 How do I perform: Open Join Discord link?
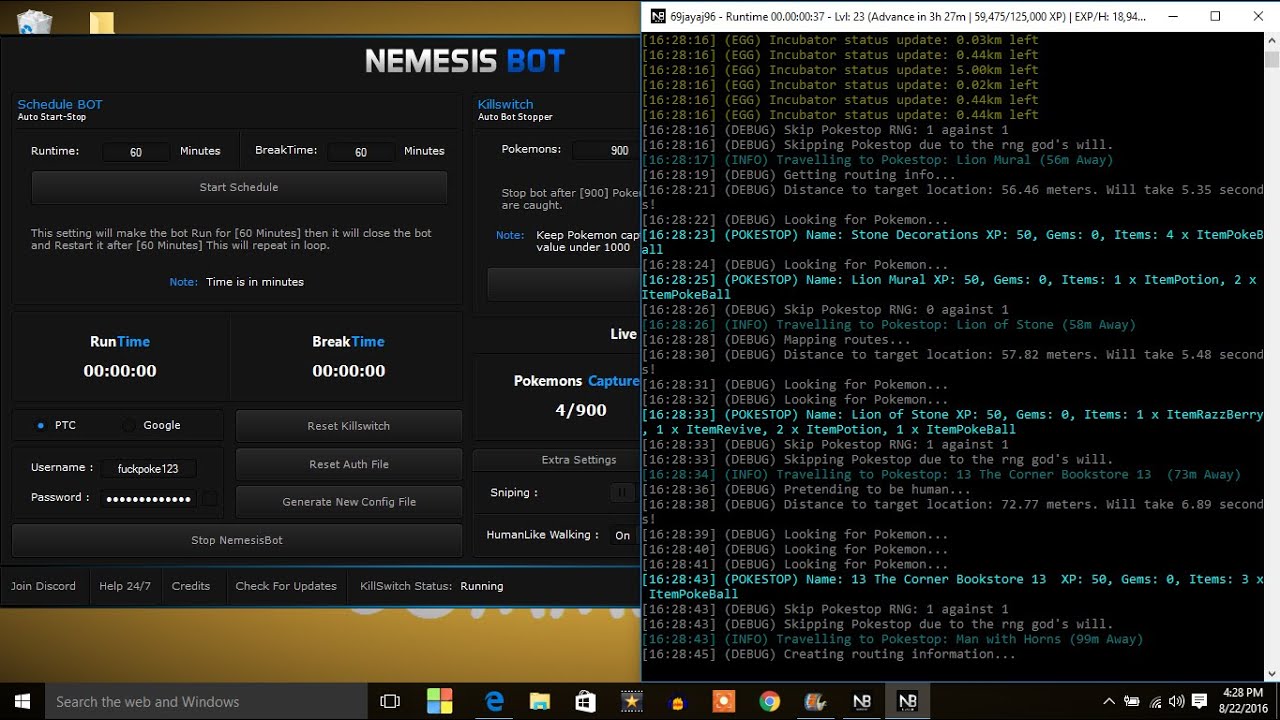[x=43, y=586]
